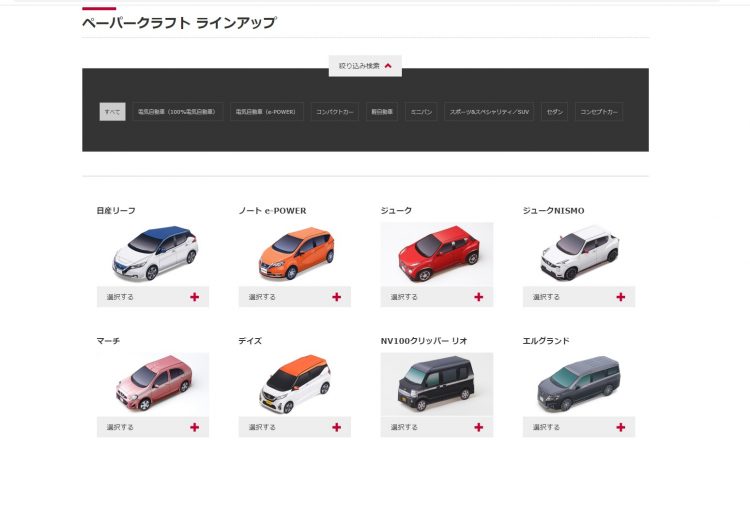
Task: Filter by スポーツ&スペシャリティ/SUV category
Action: coord(489,111)
